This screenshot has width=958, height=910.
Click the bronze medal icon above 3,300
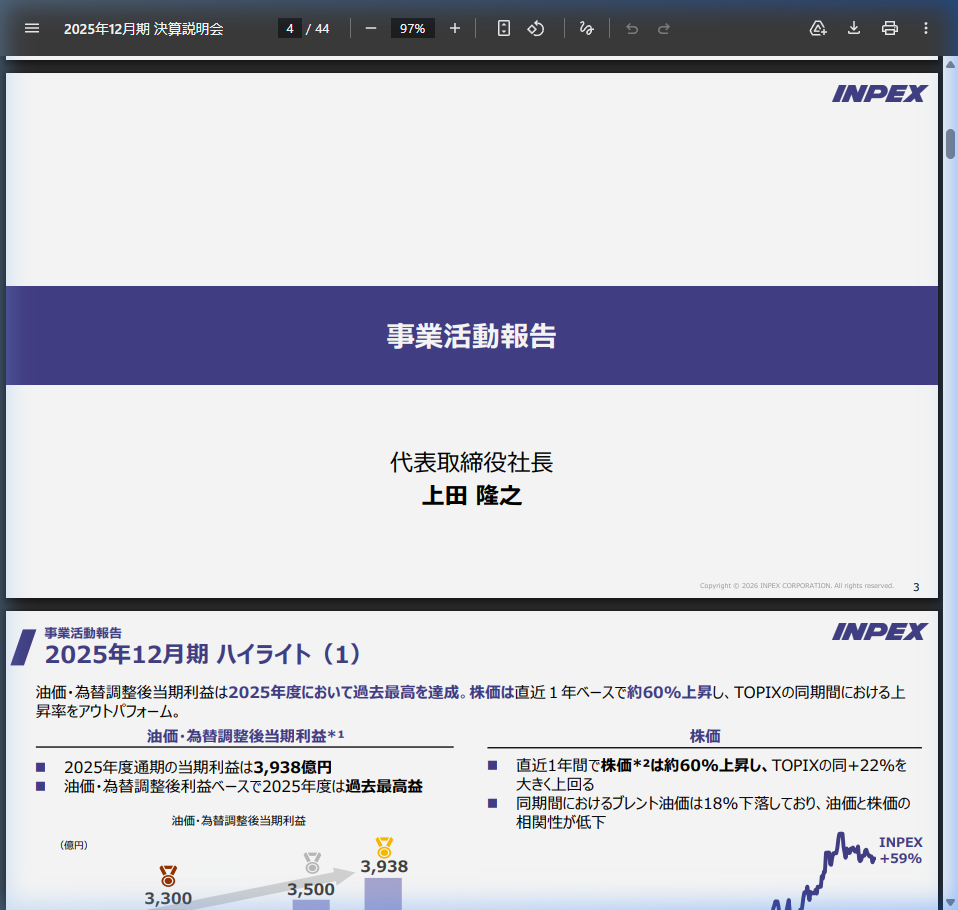(x=168, y=876)
